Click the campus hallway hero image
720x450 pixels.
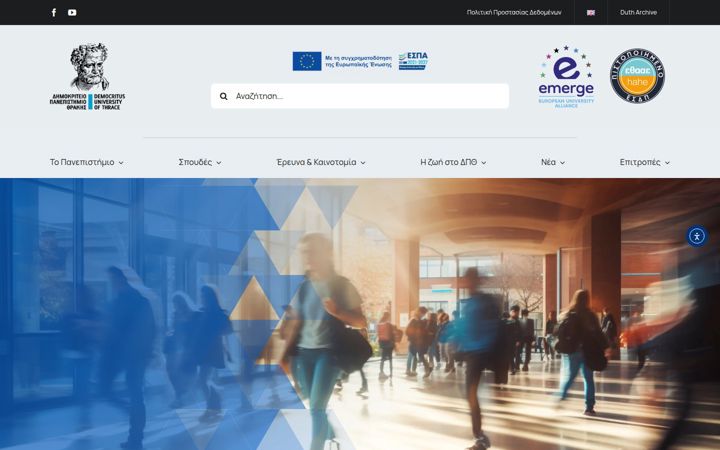coord(360,314)
